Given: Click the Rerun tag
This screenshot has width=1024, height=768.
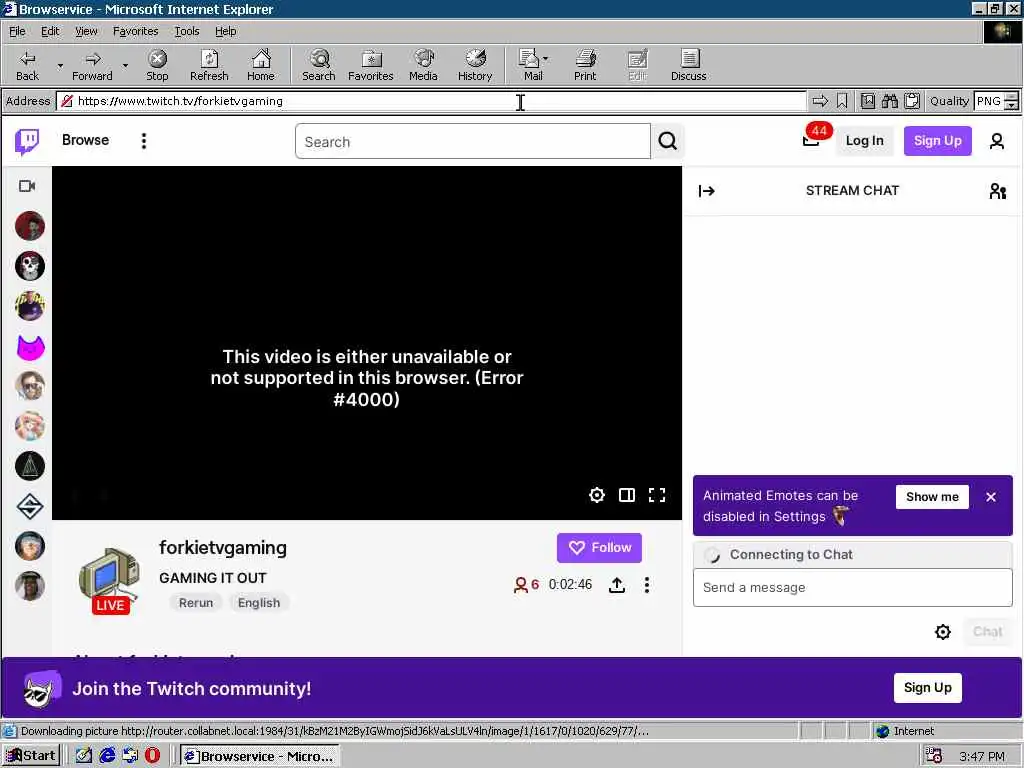Looking at the screenshot, I should pos(196,603).
